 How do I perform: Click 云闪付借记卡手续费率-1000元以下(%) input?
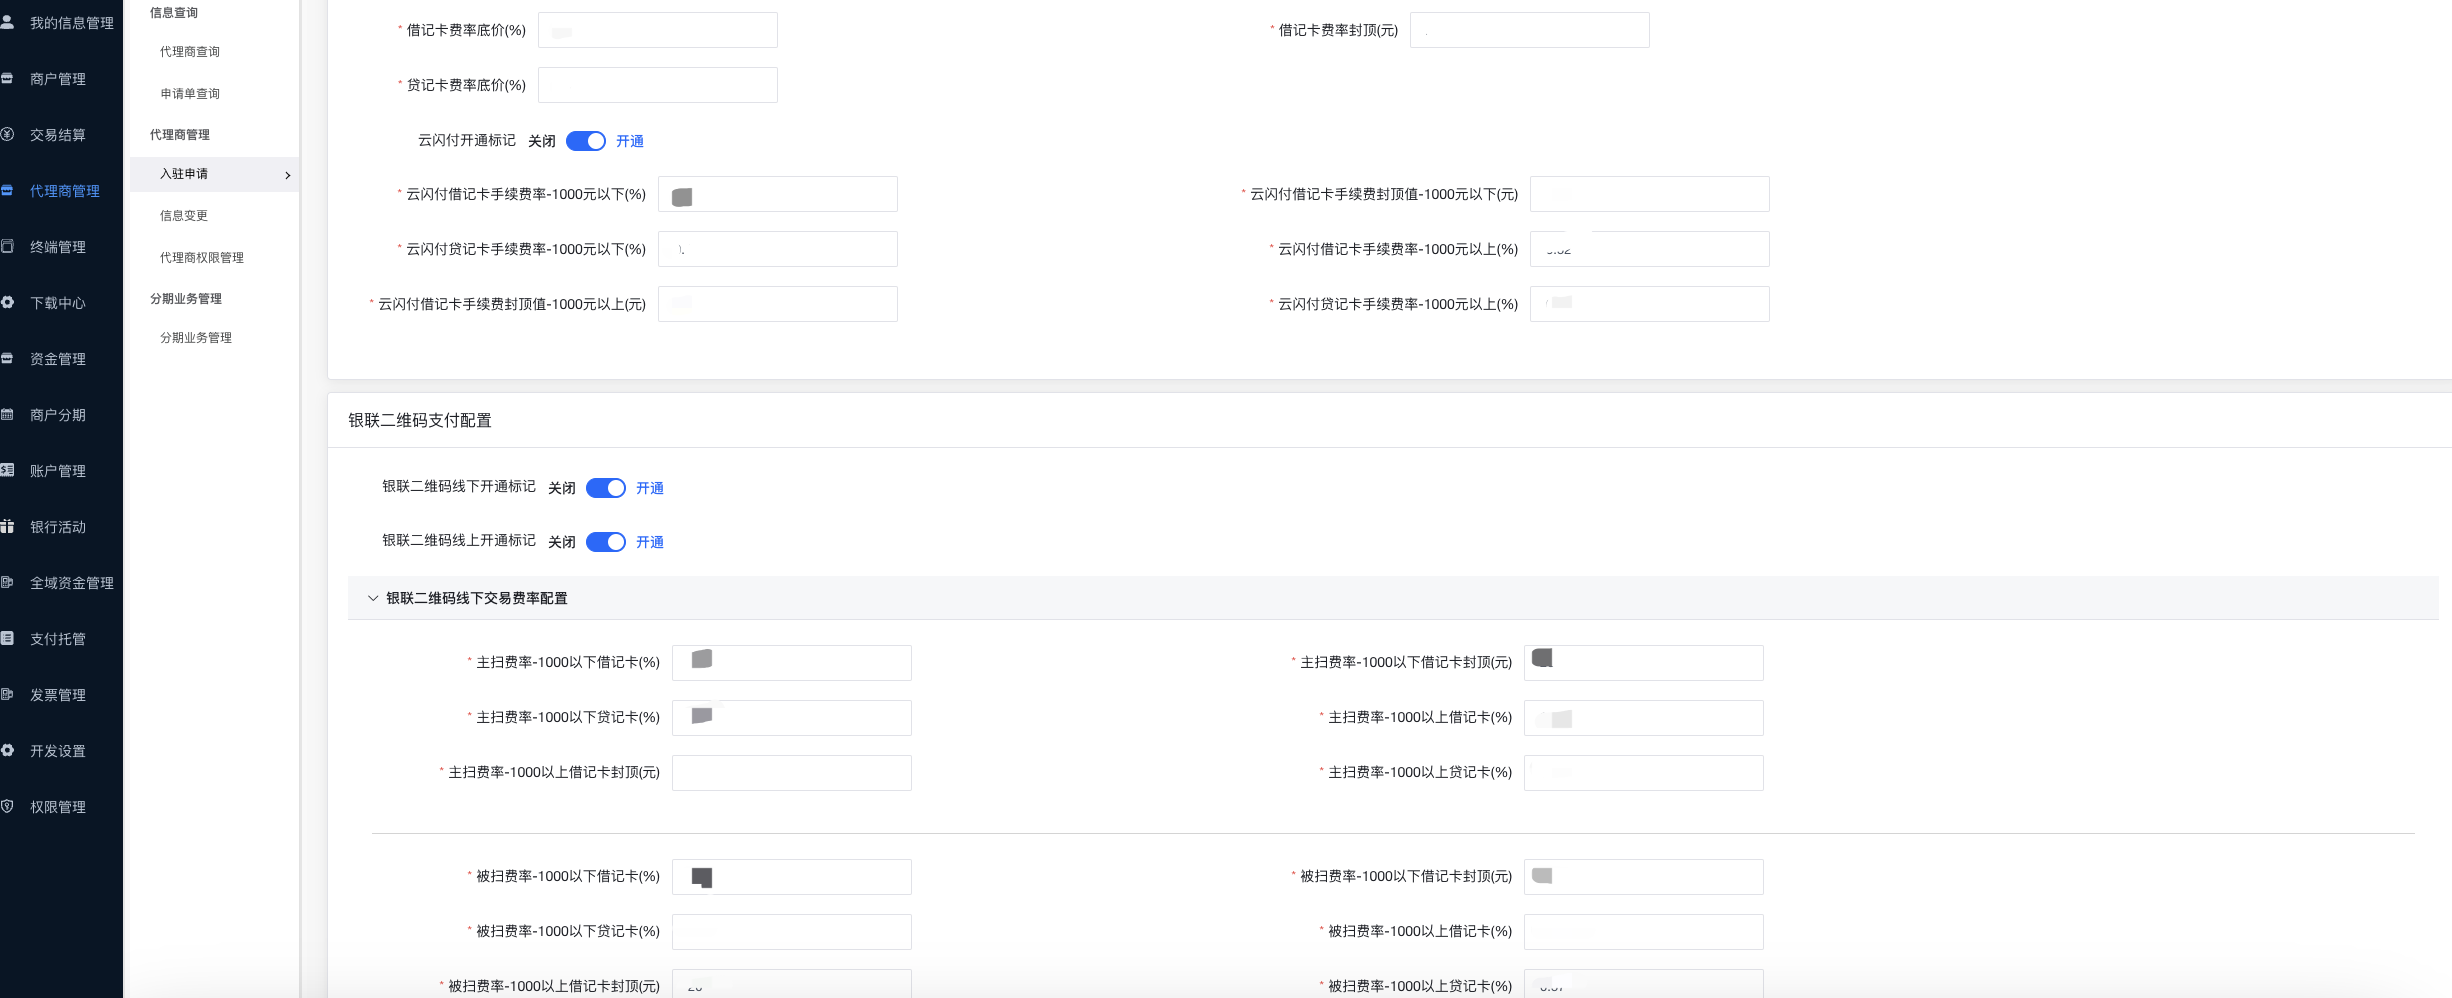click(778, 194)
